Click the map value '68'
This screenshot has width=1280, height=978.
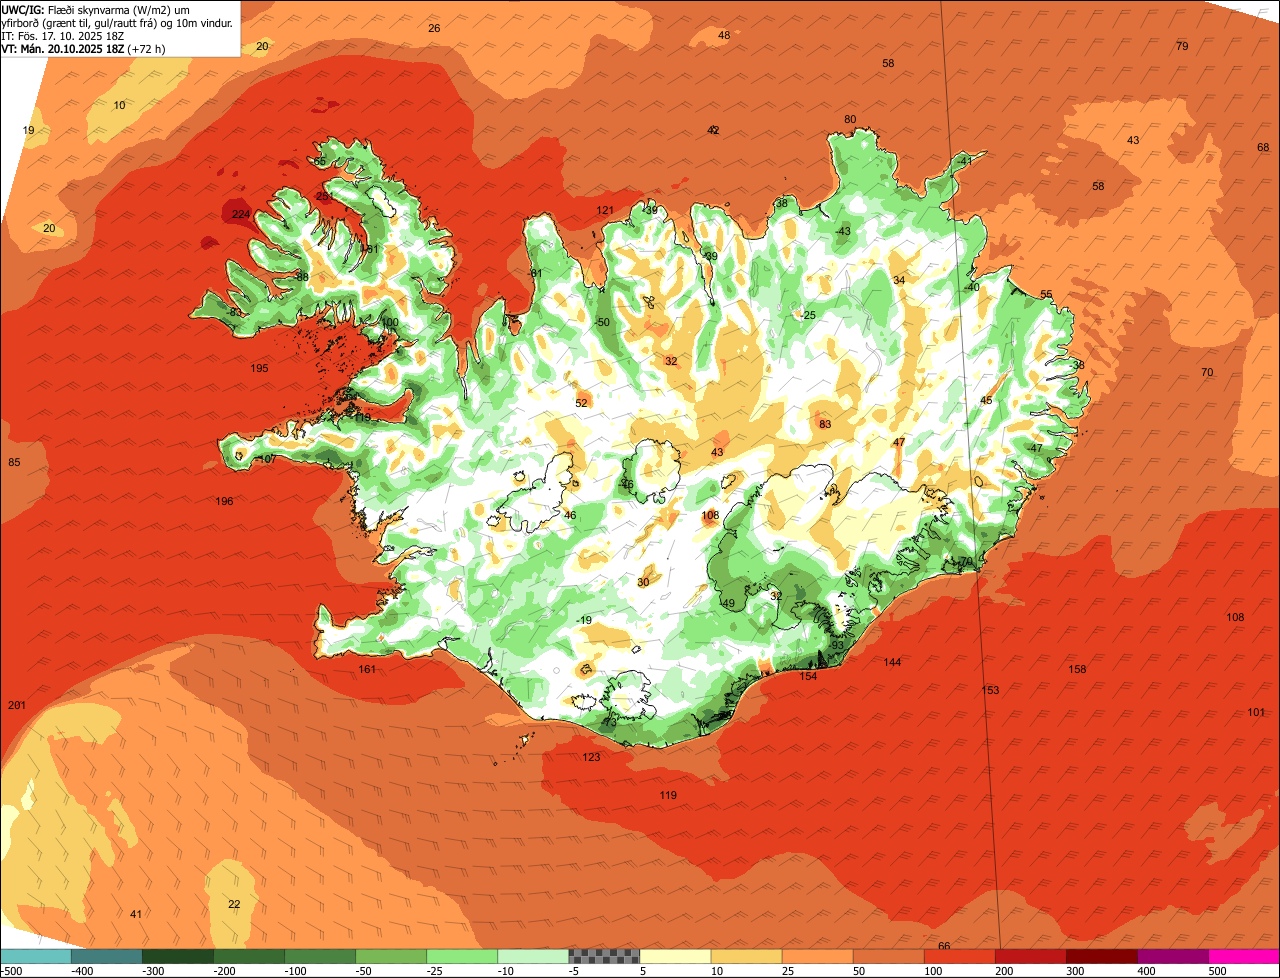tap(1263, 147)
